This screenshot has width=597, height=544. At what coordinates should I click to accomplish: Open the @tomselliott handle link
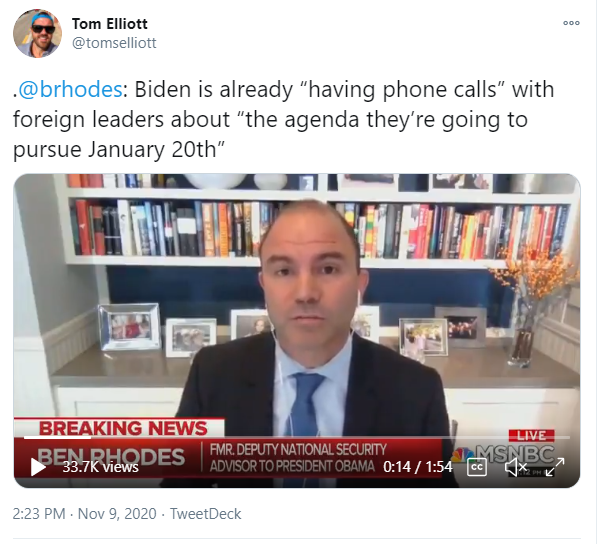click(x=114, y=43)
